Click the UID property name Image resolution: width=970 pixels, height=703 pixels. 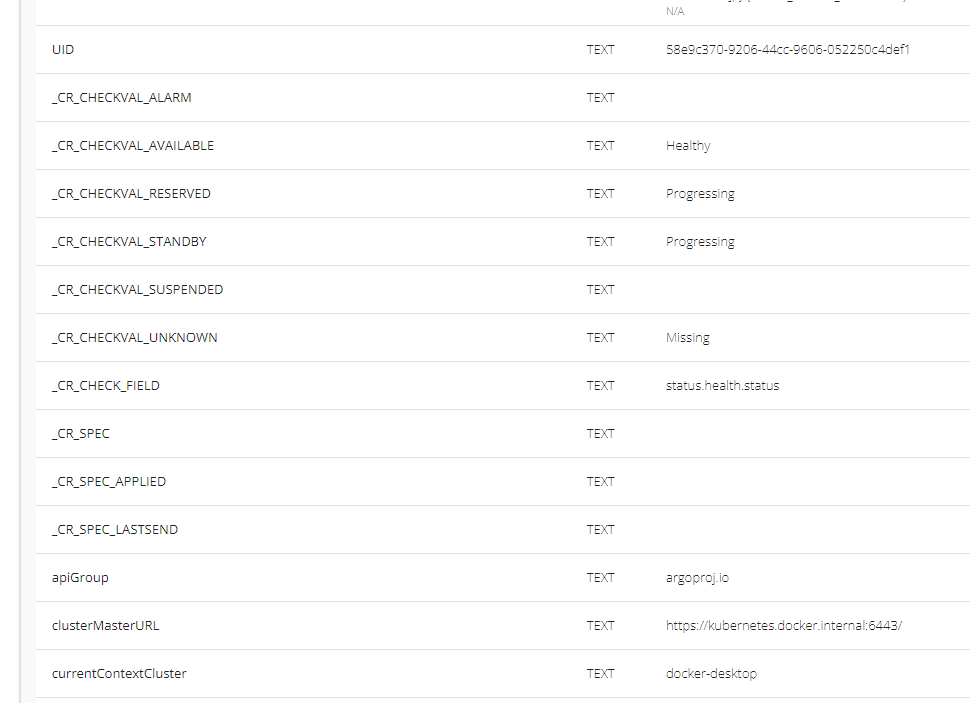[x=63, y=49]
